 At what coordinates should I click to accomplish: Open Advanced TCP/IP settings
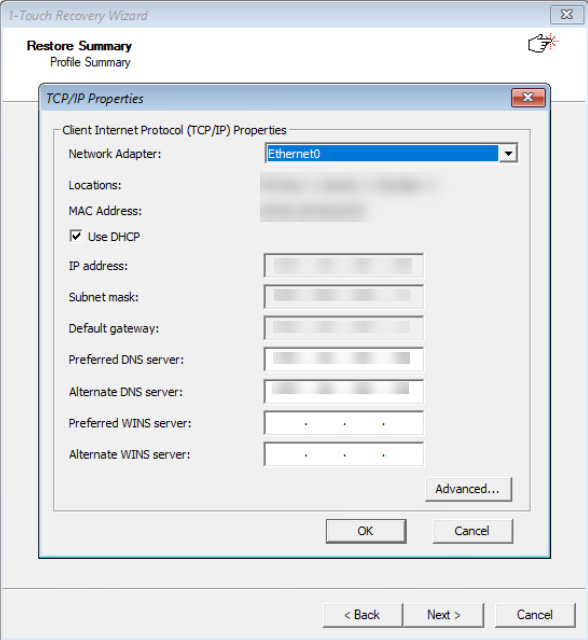(468, 489)
